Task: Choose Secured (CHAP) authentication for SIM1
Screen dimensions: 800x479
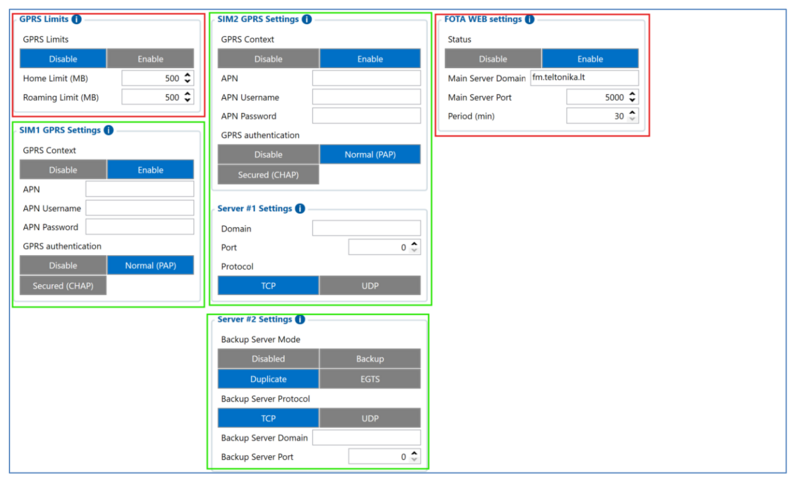Action: pyautogui.click(x=63, y=286)
